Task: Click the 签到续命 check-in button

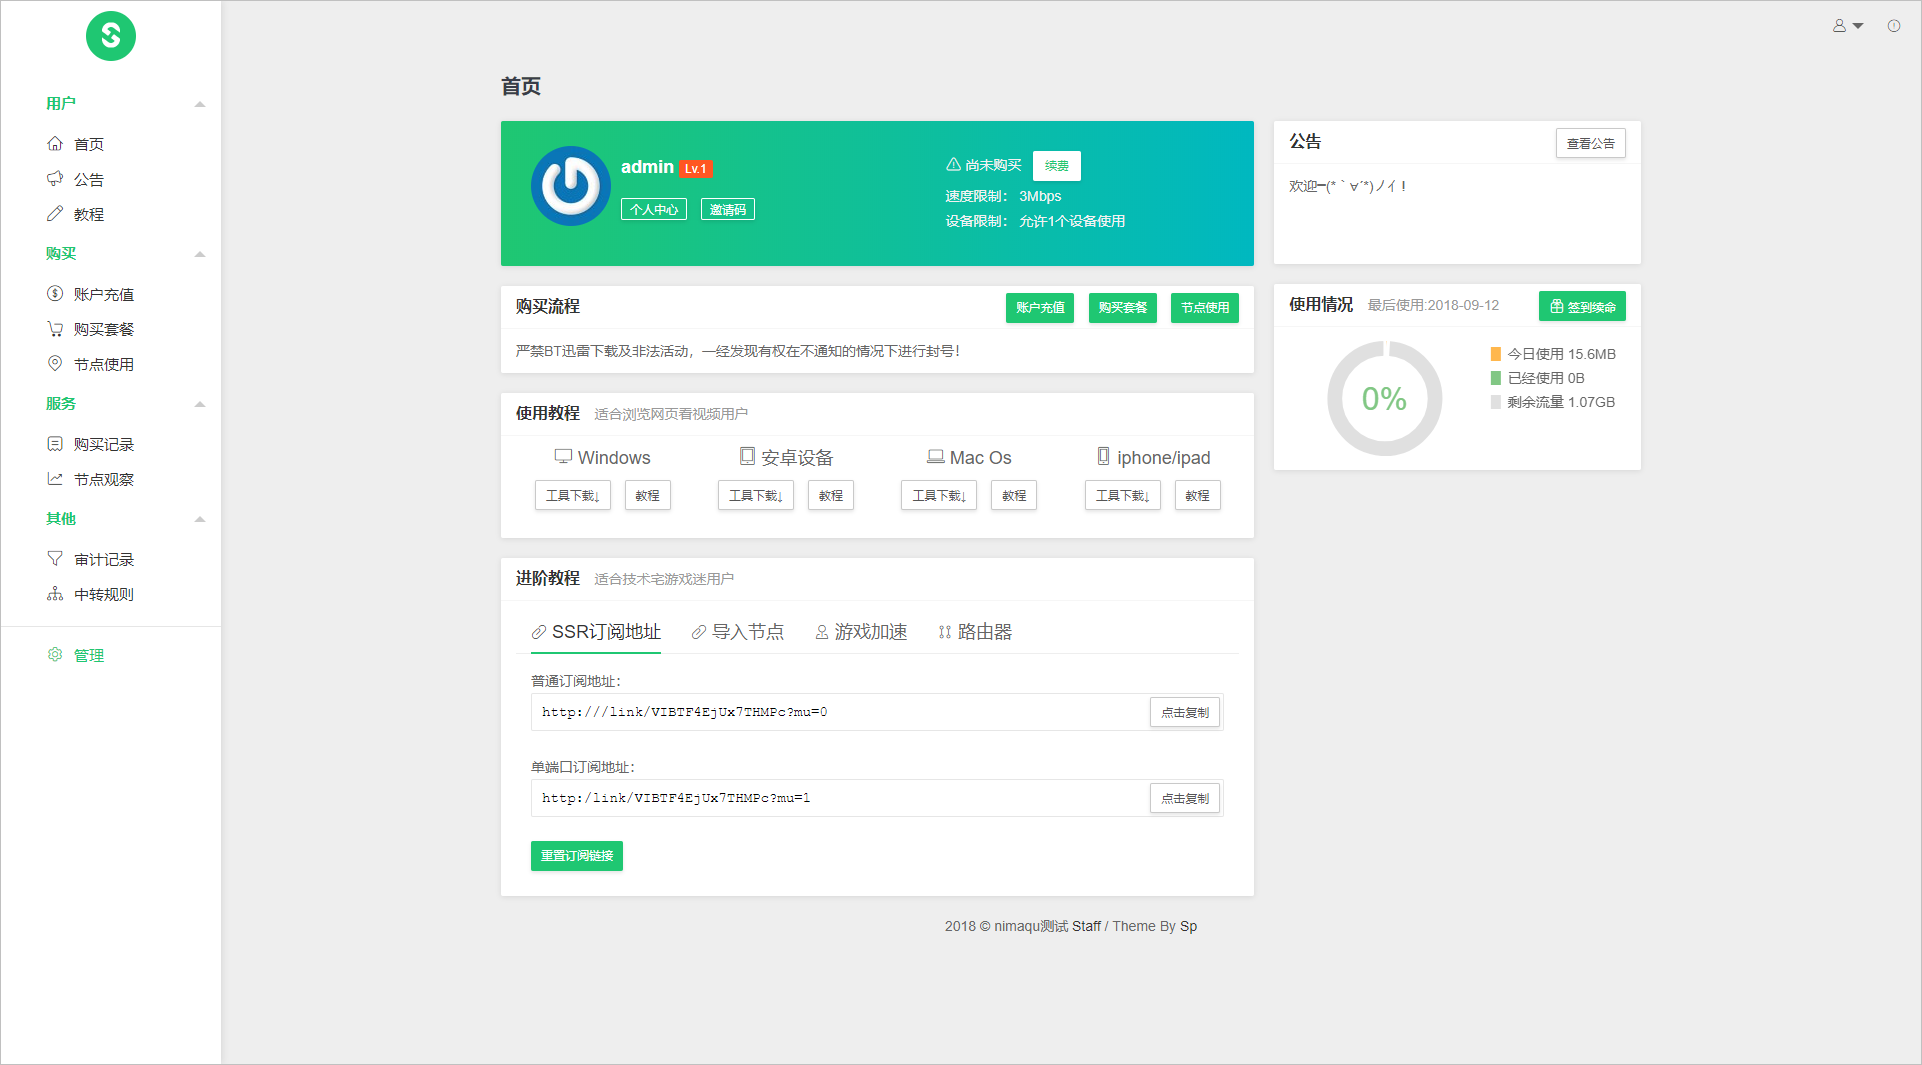Action: 1582,305
